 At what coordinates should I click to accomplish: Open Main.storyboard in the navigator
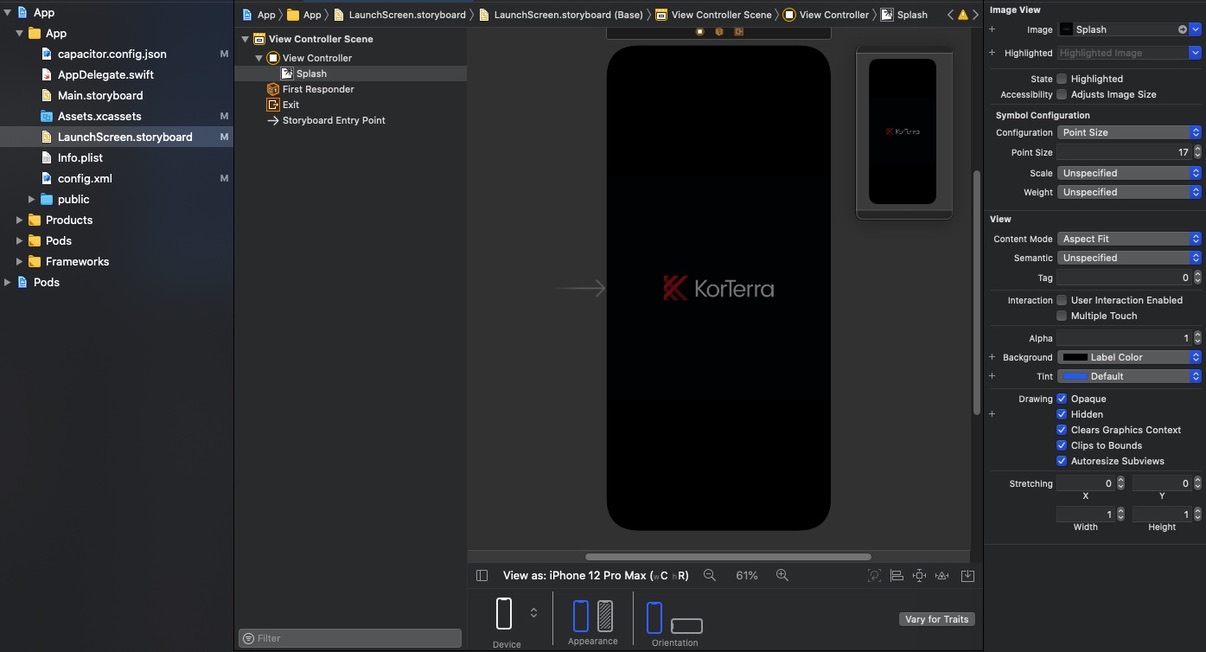coord(100,96)
